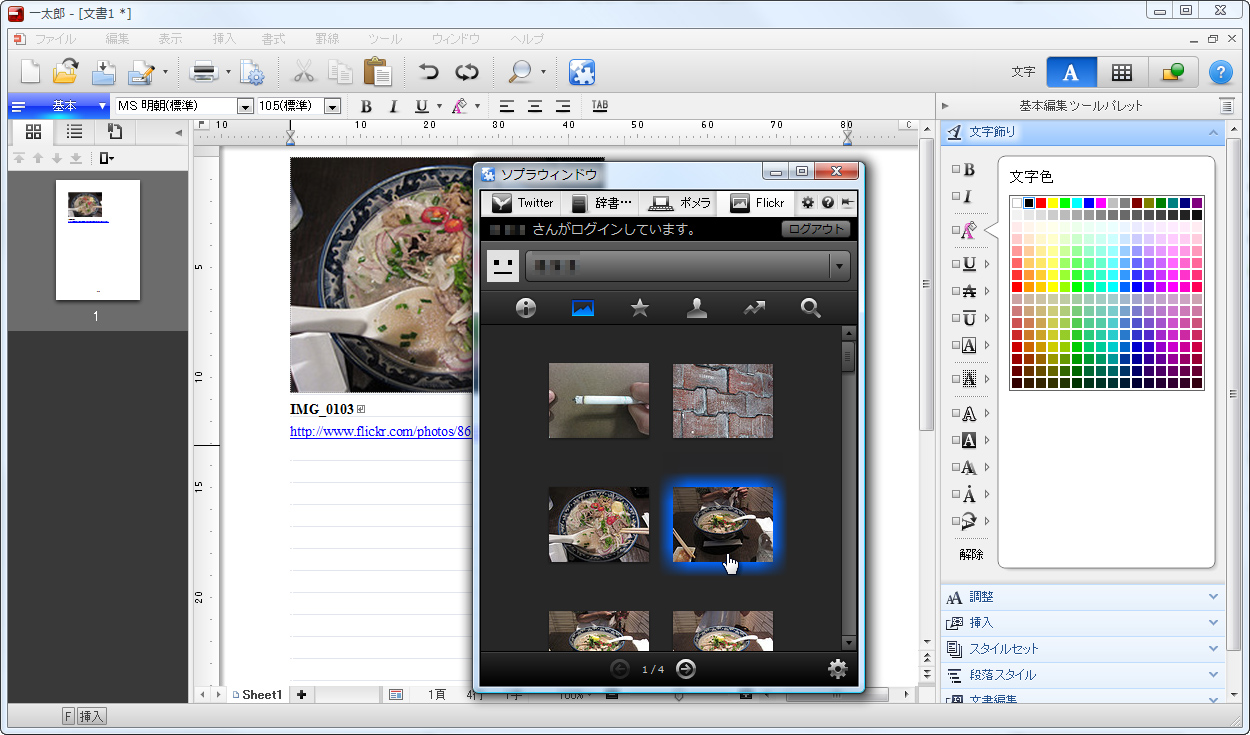Click 解除 in the decoration palette
This screenshot has height=735, width=1250.
[x=971, y=554]
